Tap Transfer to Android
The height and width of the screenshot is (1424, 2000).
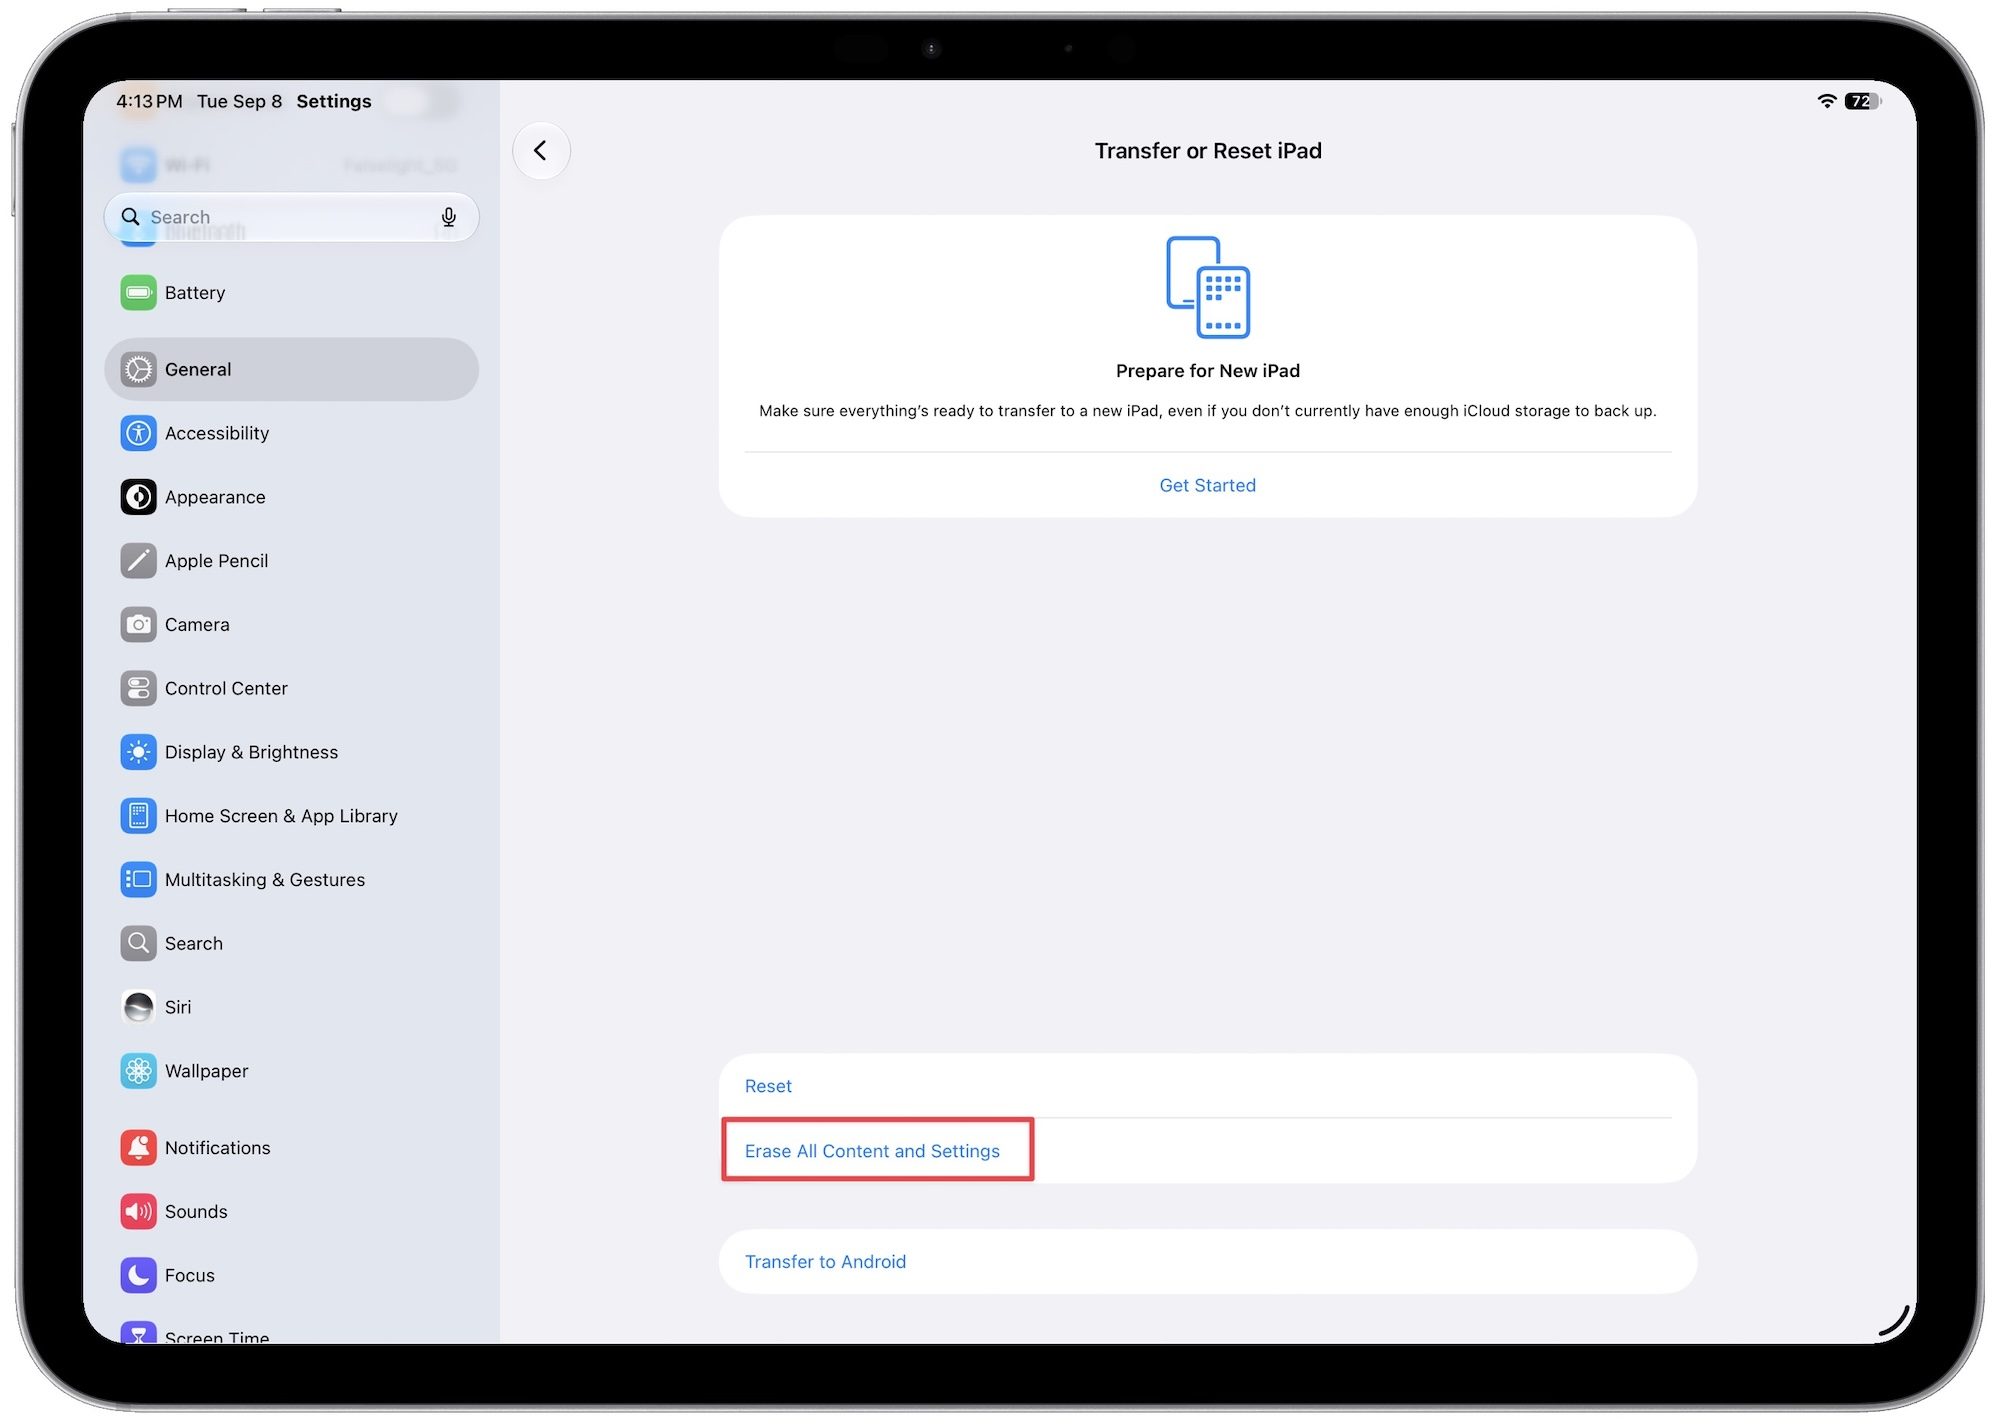coord(1208,1262)
